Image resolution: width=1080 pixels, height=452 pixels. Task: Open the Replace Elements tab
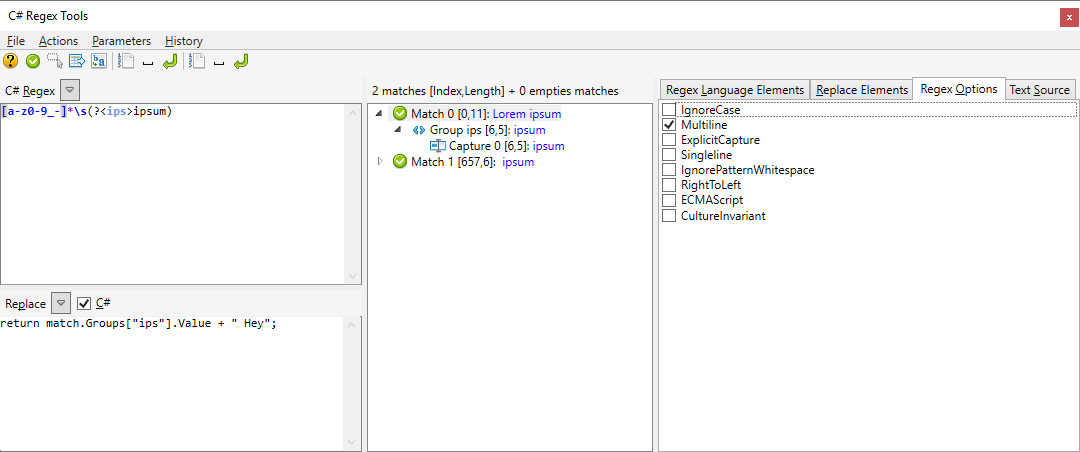[x=861, y=90]
